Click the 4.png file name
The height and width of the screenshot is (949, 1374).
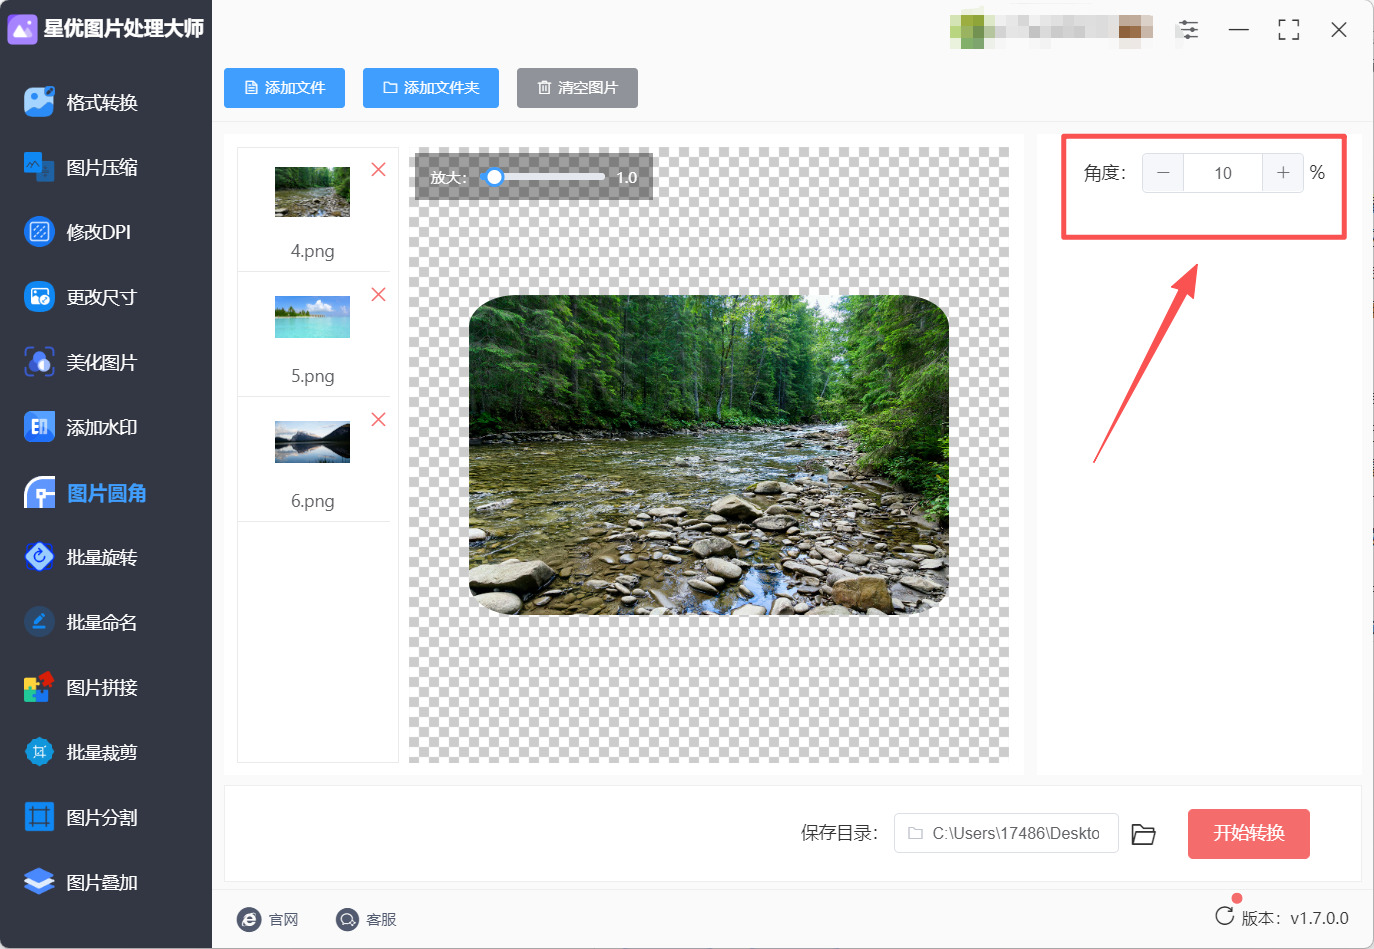coord(313,251)
